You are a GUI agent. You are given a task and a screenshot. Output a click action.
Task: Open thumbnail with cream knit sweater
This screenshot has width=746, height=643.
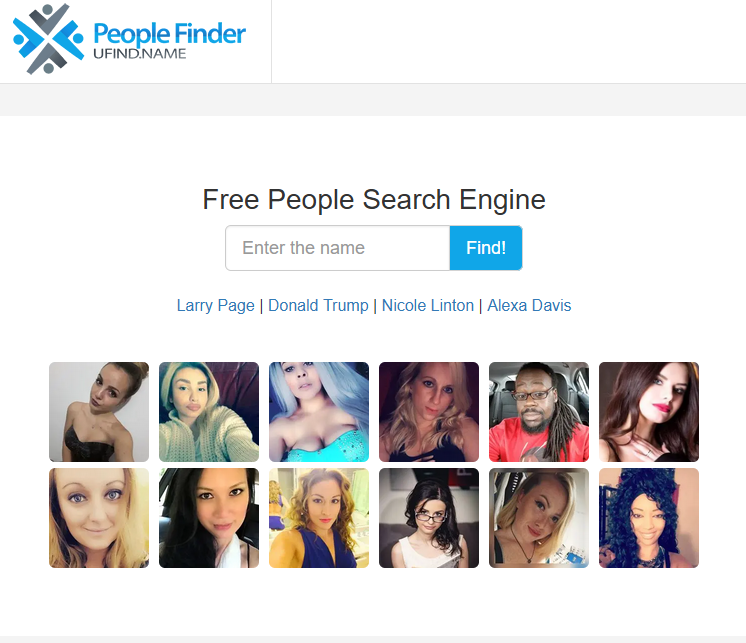tap(209, 412)
